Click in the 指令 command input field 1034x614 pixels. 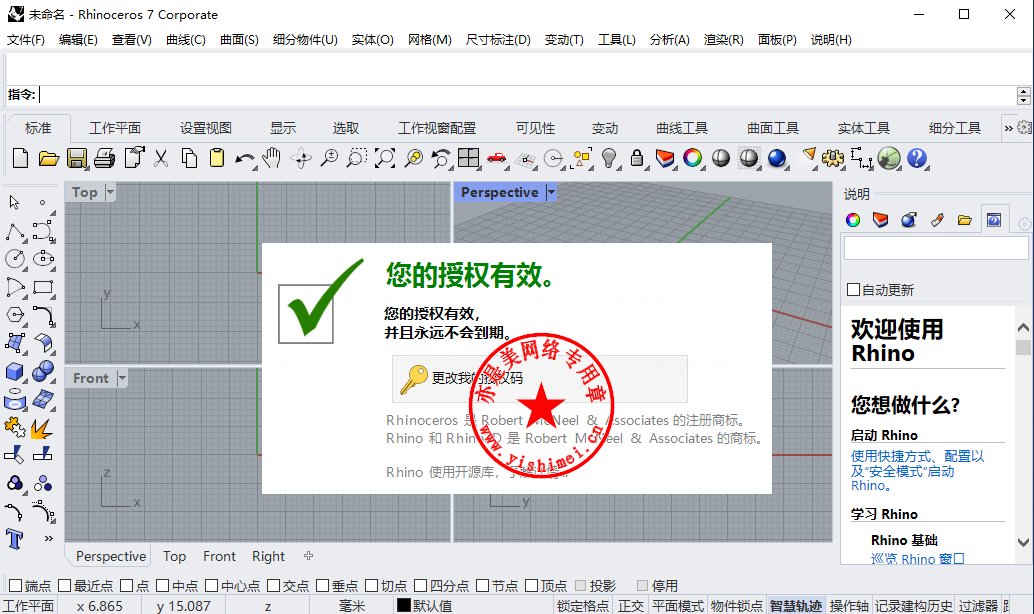526,95
